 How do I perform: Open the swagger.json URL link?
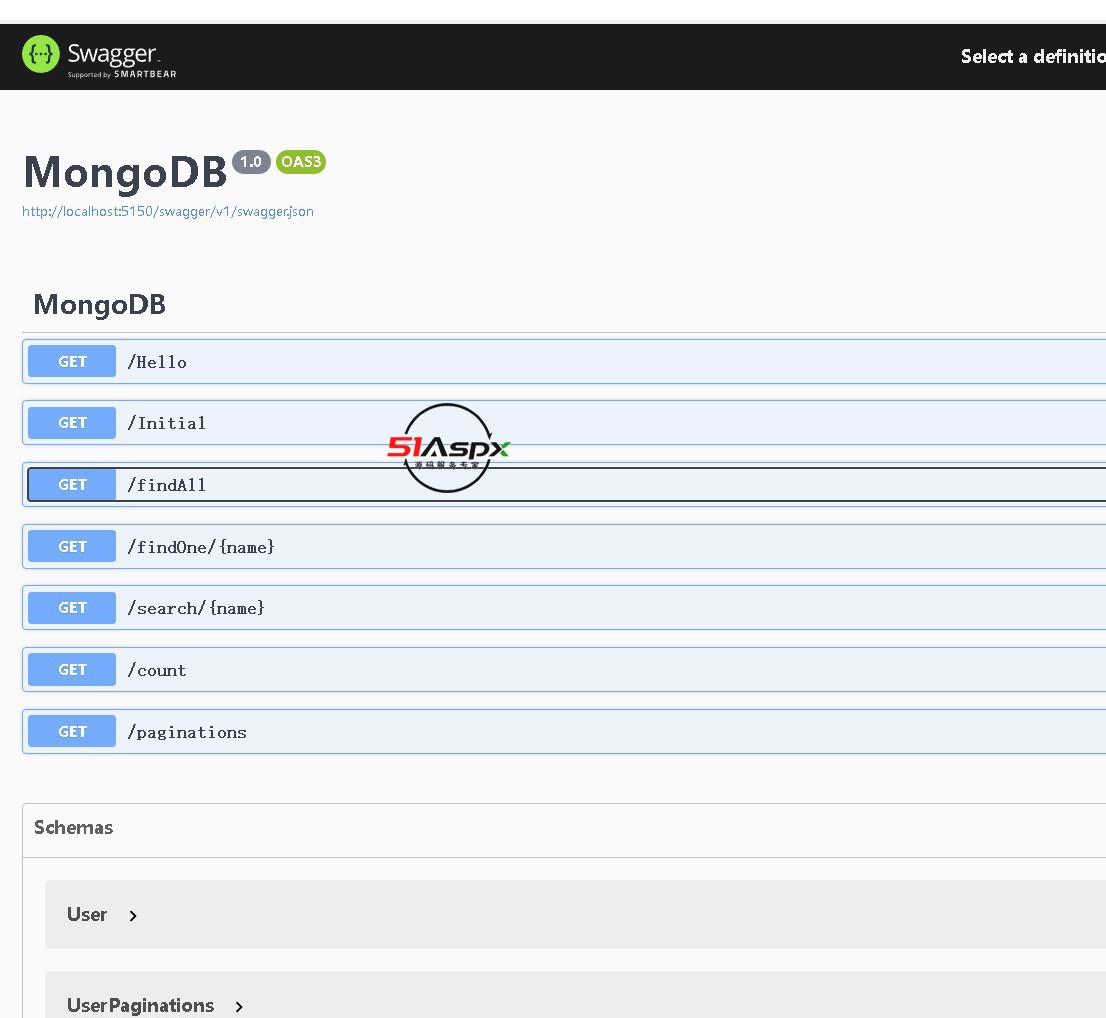click(x=168, y=212)
